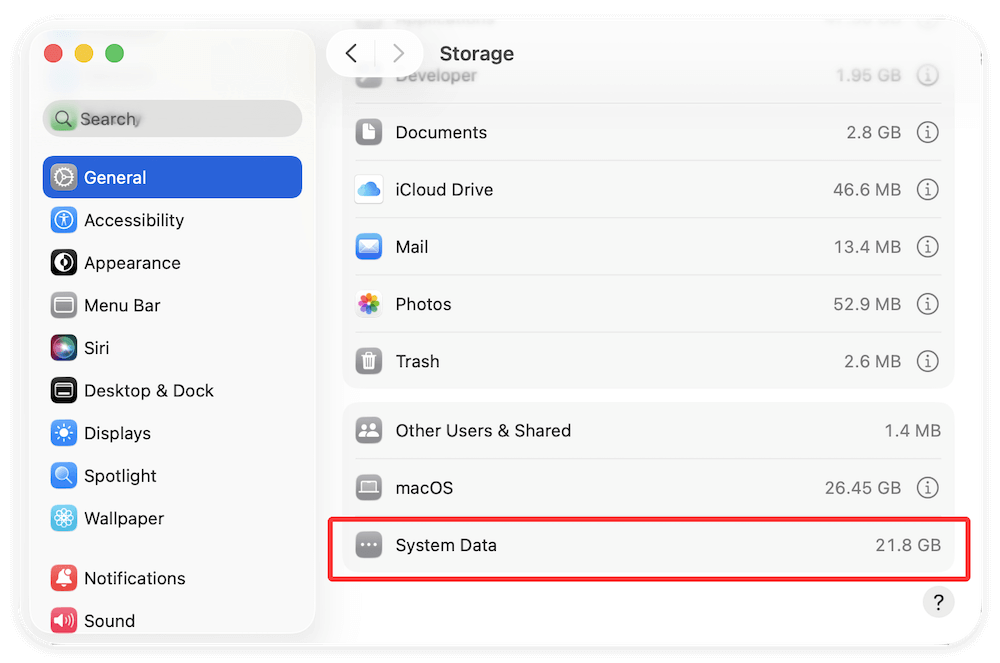Select the Spotlight settings icon
1000x663 pixels.
[64, 476]
